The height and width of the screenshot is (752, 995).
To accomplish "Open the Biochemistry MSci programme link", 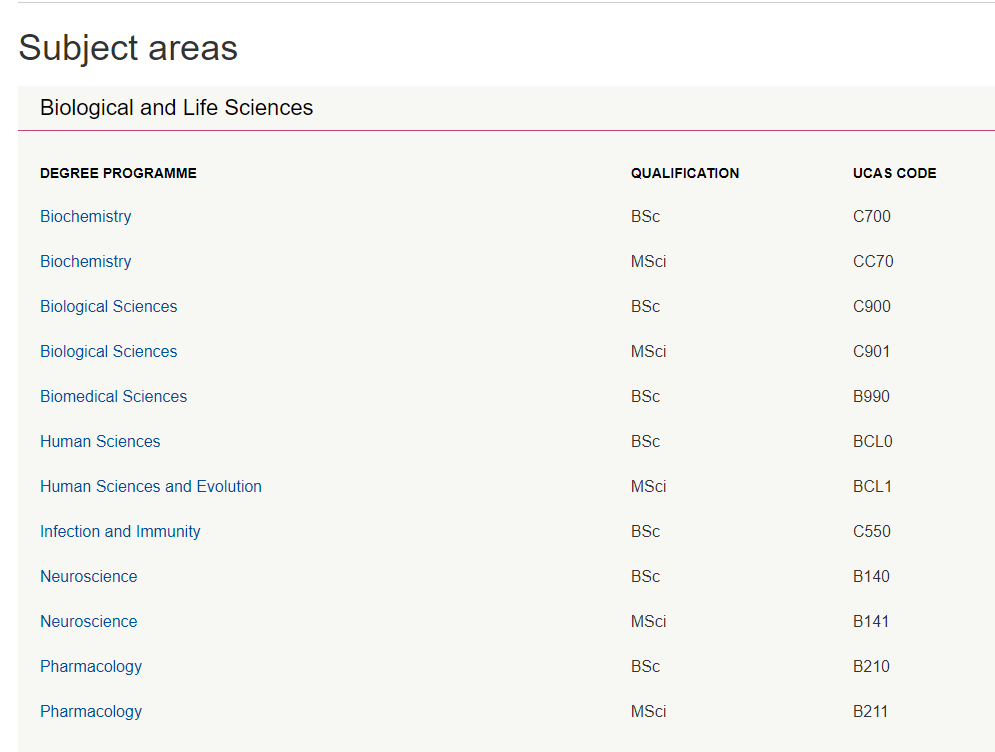I will coord(86,261).
